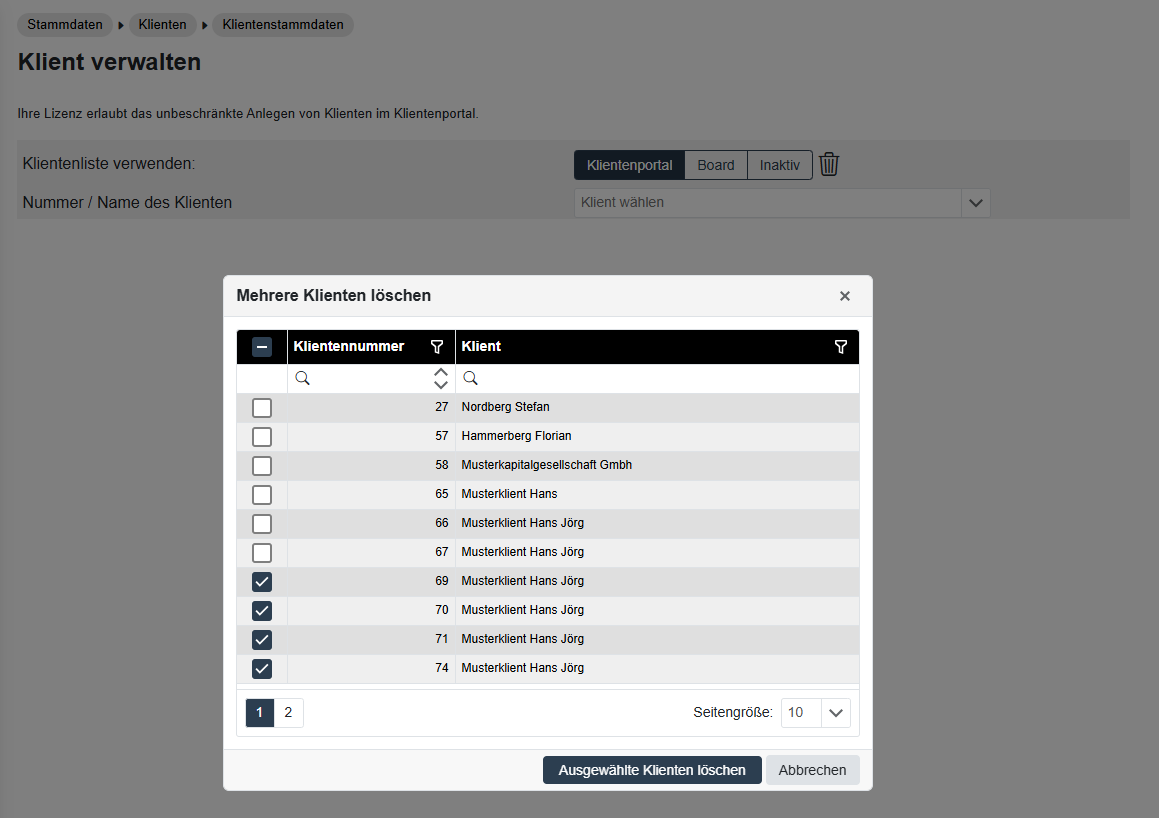Screen dimensions: 1159x818
Task: Click the increment arrow in Klientennummer search
Action: click(x=441, y=373)
